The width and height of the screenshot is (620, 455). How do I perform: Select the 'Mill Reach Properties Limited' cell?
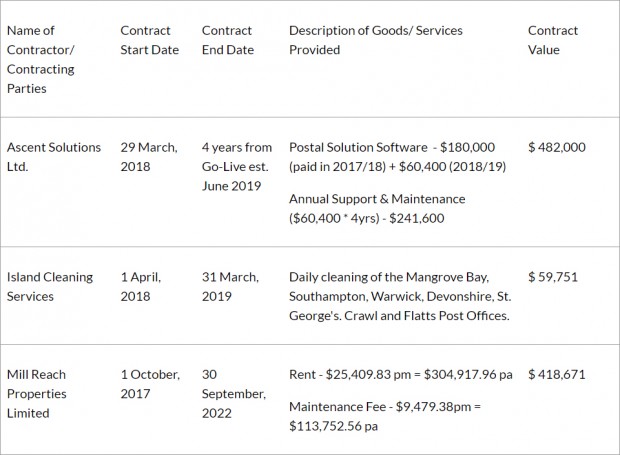pos(37,394)
